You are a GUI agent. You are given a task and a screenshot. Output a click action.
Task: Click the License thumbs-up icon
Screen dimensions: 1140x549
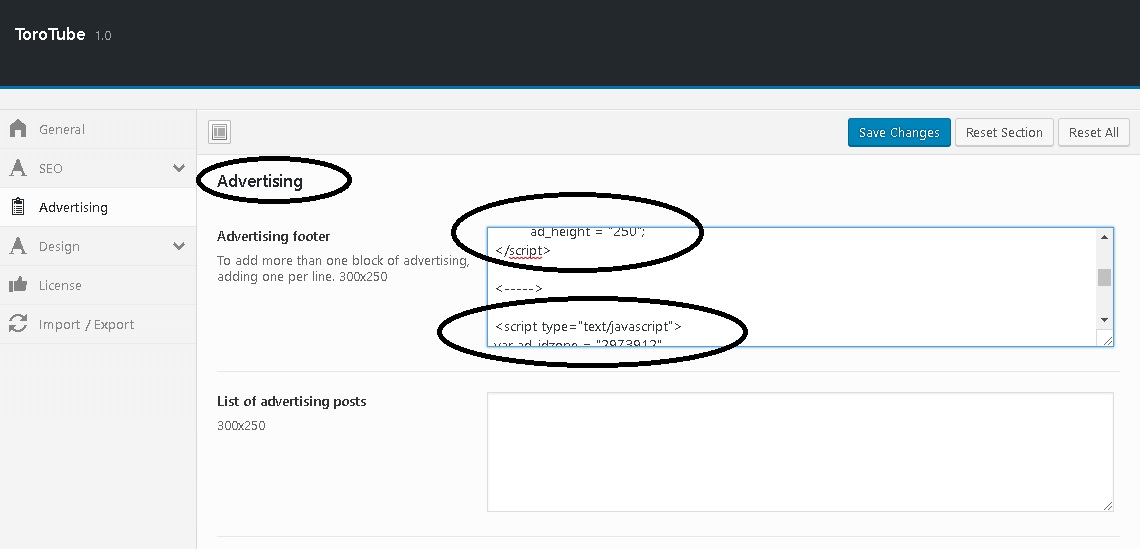pos(18,285)
